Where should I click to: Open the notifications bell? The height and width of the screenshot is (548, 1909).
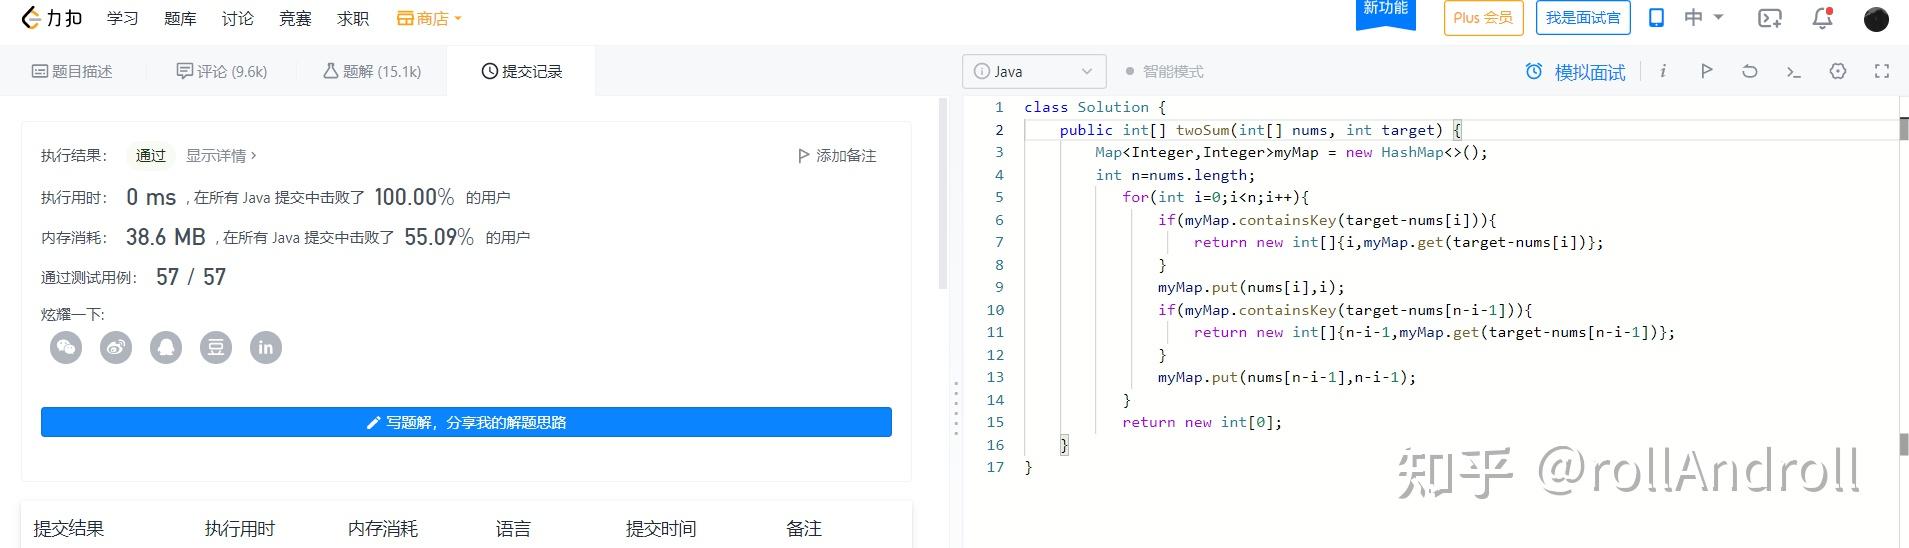(1823, 18)
